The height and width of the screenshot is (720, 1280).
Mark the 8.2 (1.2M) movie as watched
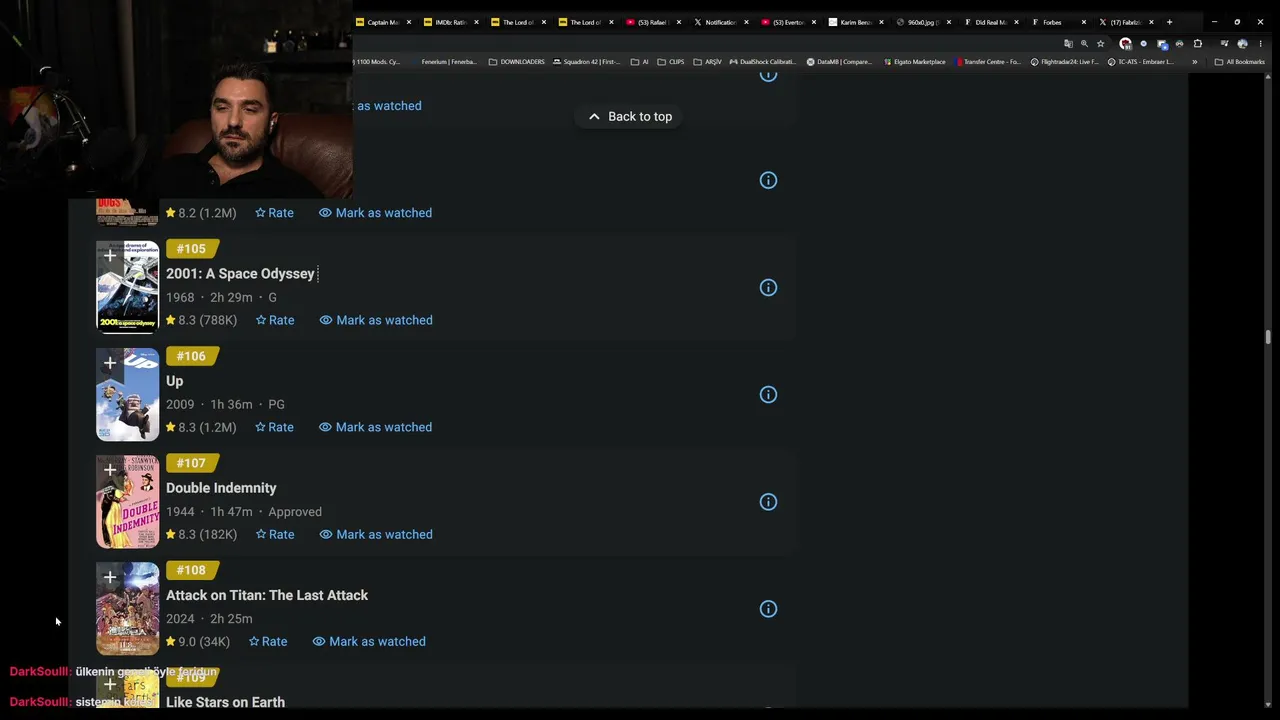[x=375, y=213]
